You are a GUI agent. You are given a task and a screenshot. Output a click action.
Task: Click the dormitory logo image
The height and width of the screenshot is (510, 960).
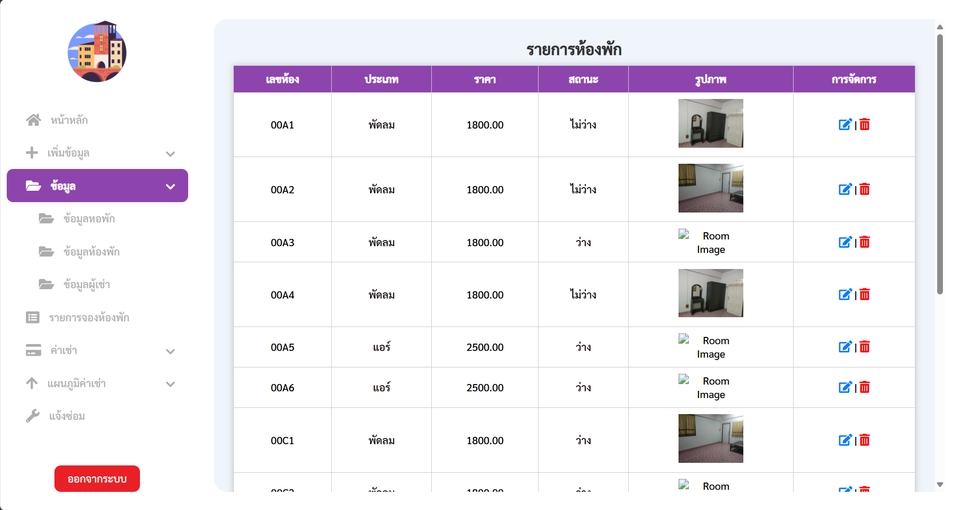point(97,51)
